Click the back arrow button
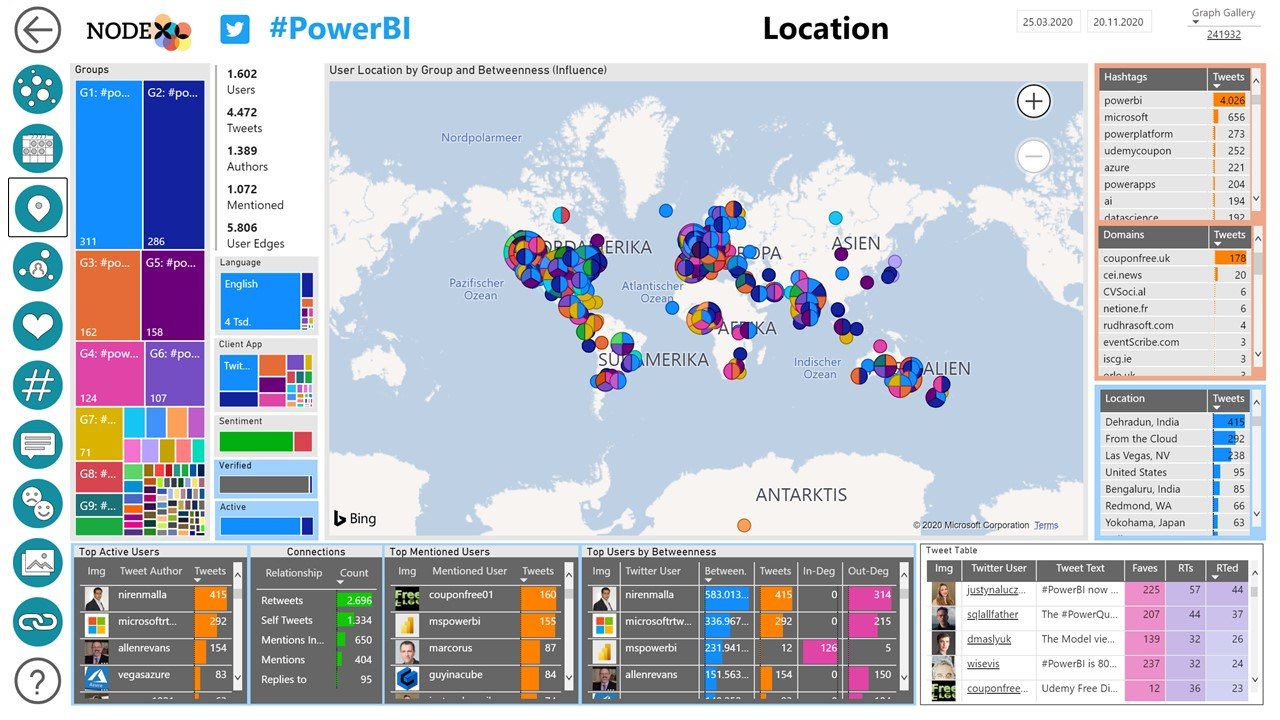The height and width of the screenshot is (720, 1280). coord(38,31)
